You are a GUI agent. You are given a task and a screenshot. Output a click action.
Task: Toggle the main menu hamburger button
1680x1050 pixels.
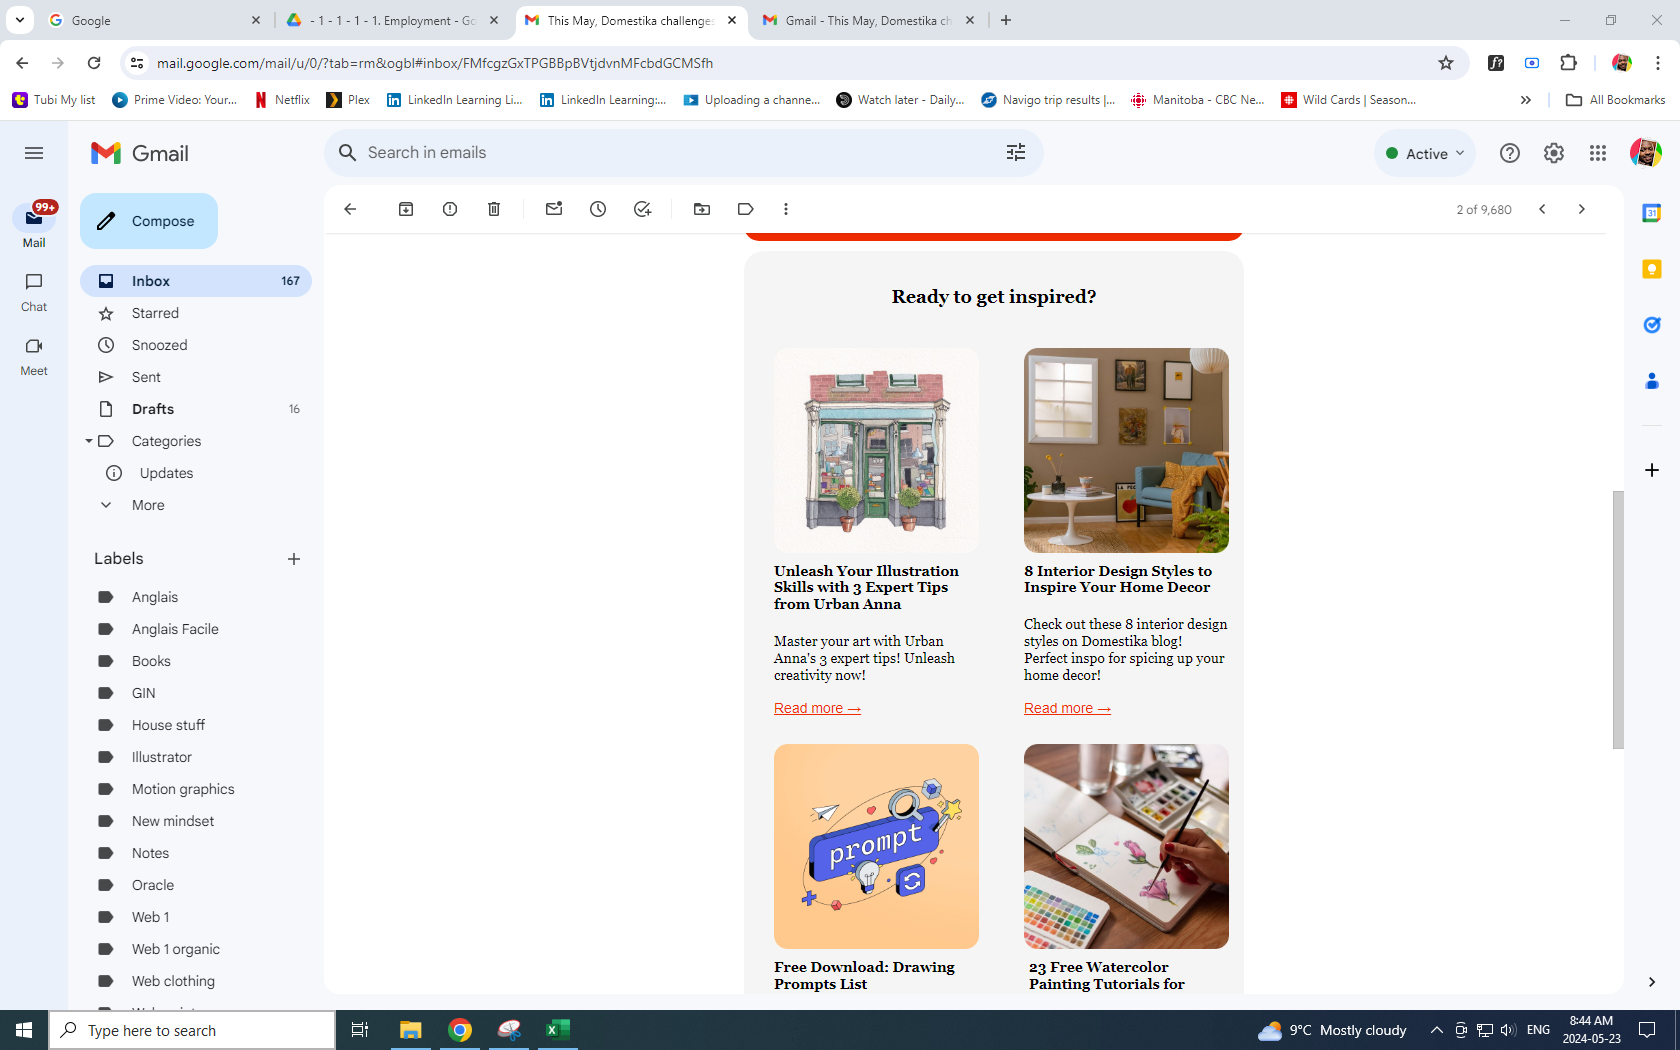[x=34, y=153]
